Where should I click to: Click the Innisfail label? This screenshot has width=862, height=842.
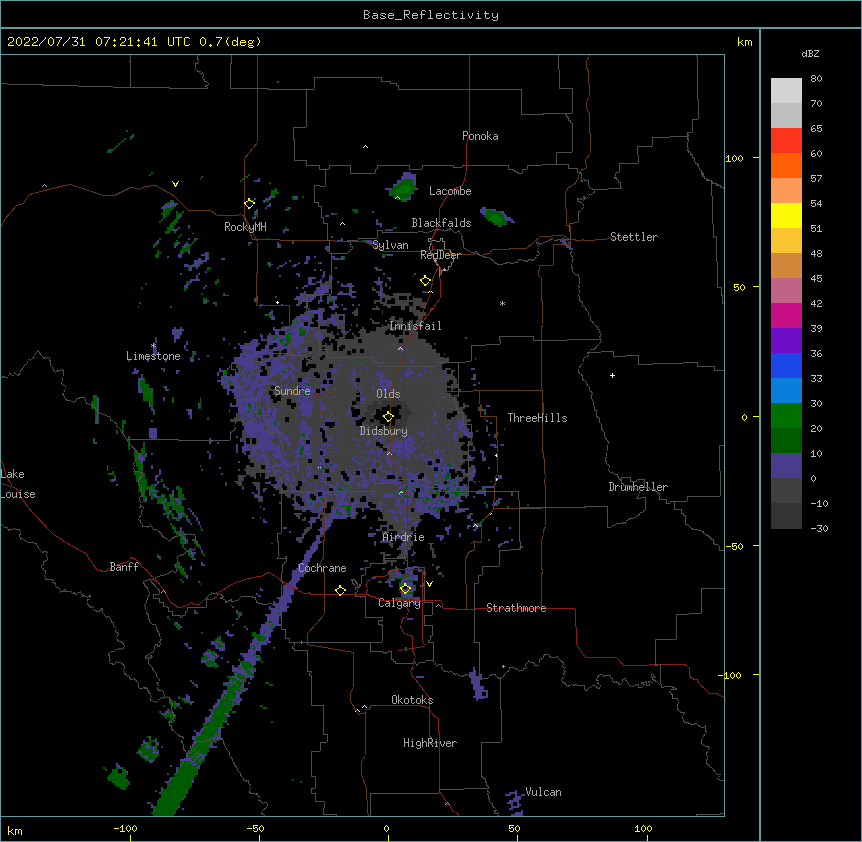(x=415, y=326)
